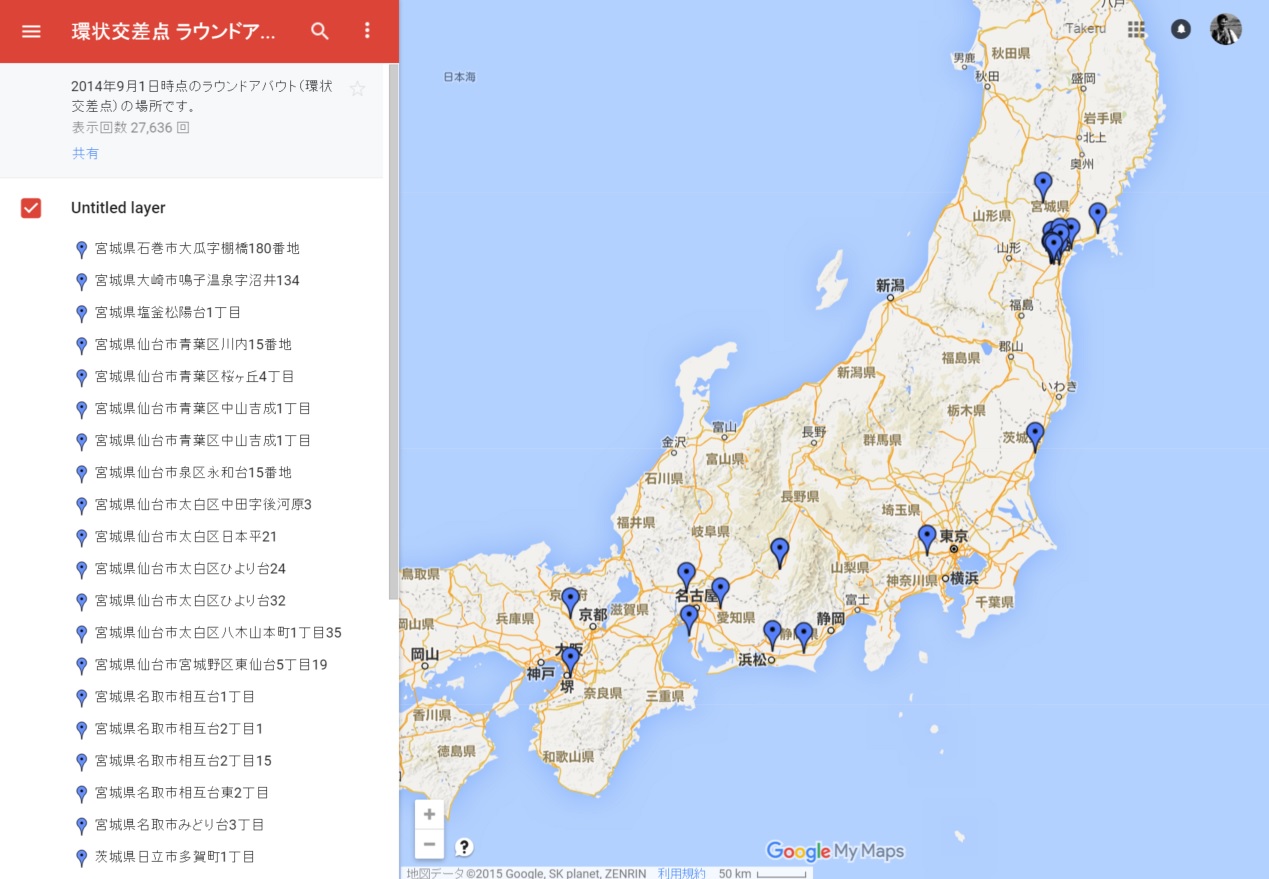This screenshot has width=1269, height=879.
Task: Select the pin just east of 名古屋 label
Action: tap(720, 592)
